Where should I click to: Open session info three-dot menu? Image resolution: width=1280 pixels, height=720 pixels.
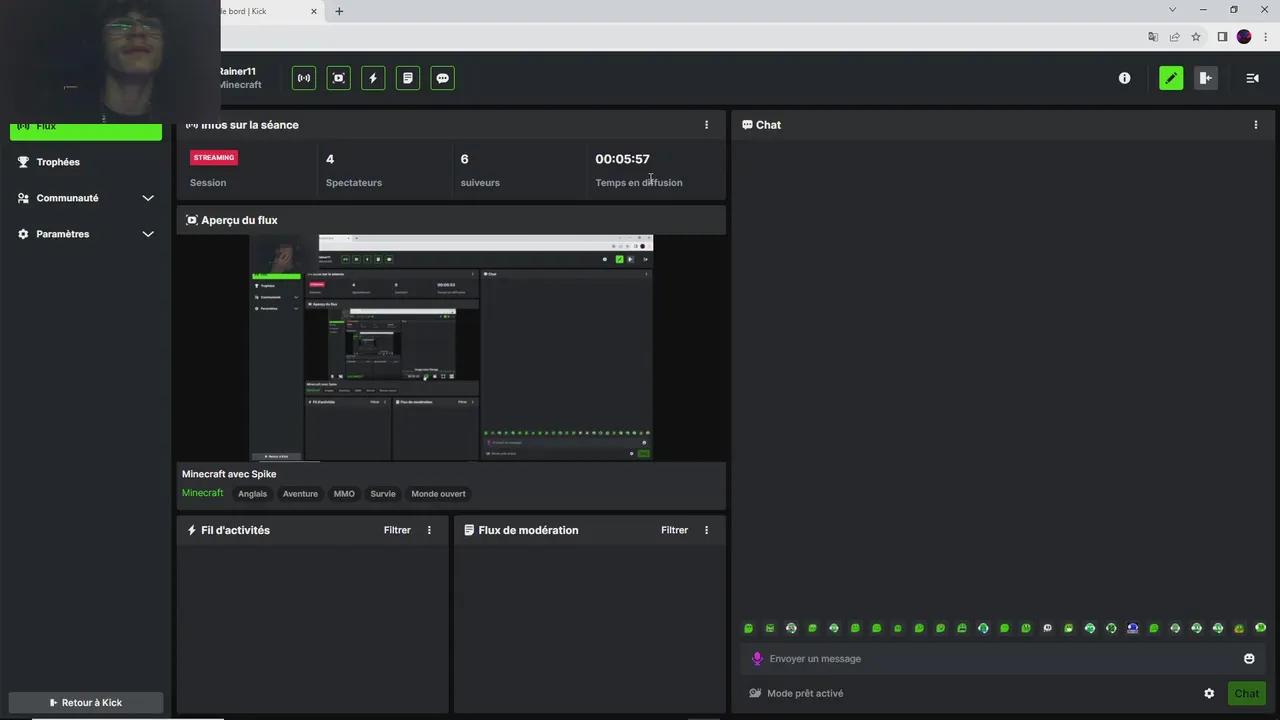pyautogui.click(x=706, y=125)
